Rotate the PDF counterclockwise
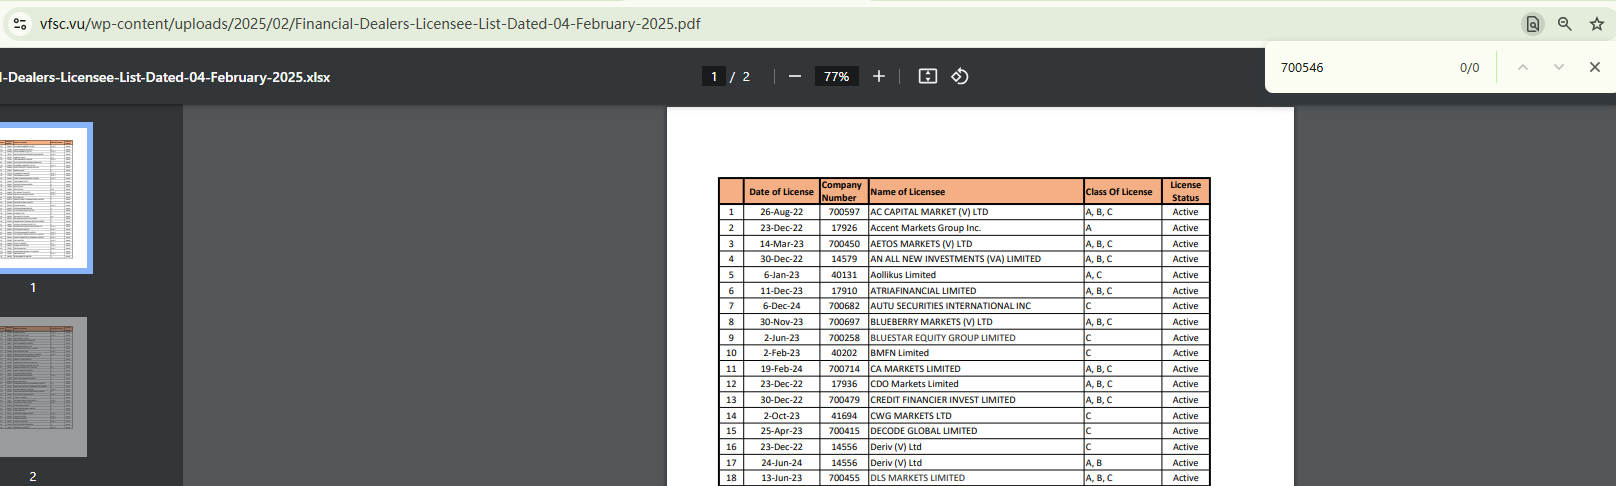 click(x=960, y=76)
